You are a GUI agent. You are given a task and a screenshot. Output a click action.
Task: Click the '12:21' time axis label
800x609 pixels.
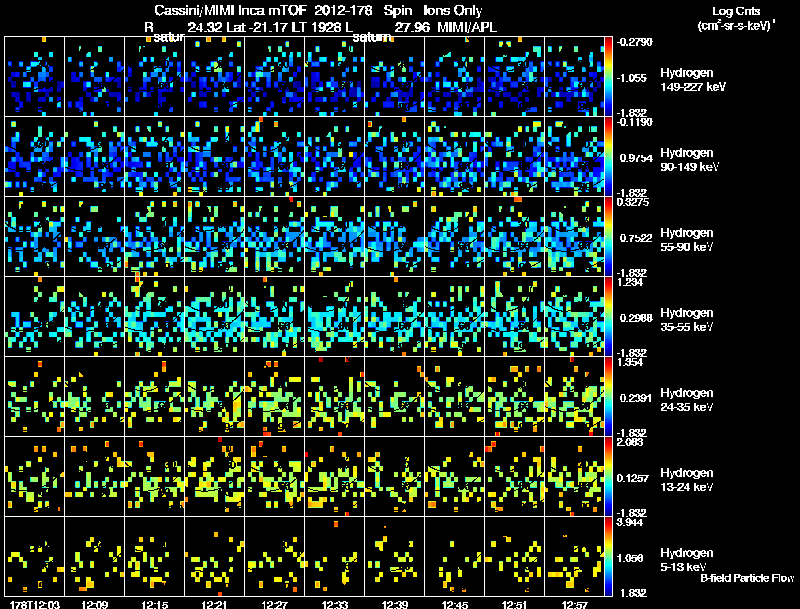[x=214, y=604]
